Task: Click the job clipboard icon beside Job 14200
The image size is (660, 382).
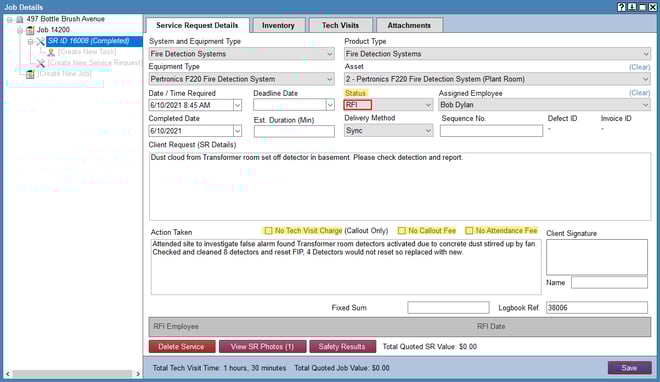Action: coord(30,30)
